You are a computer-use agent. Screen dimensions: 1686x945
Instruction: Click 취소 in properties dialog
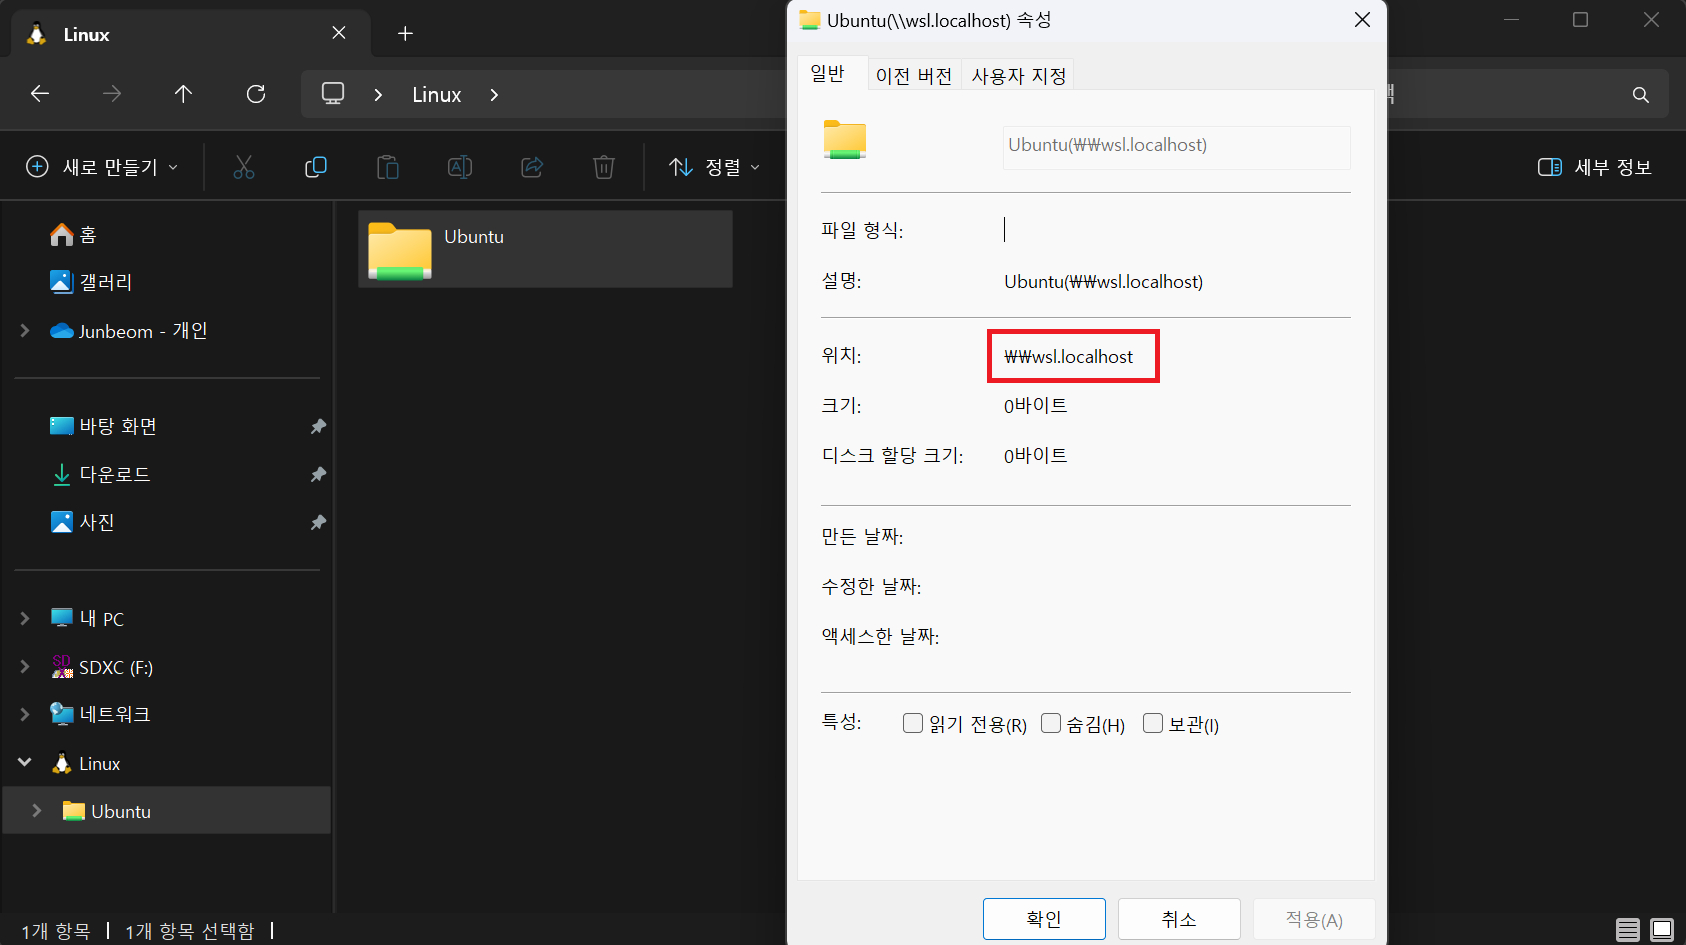1179,919
